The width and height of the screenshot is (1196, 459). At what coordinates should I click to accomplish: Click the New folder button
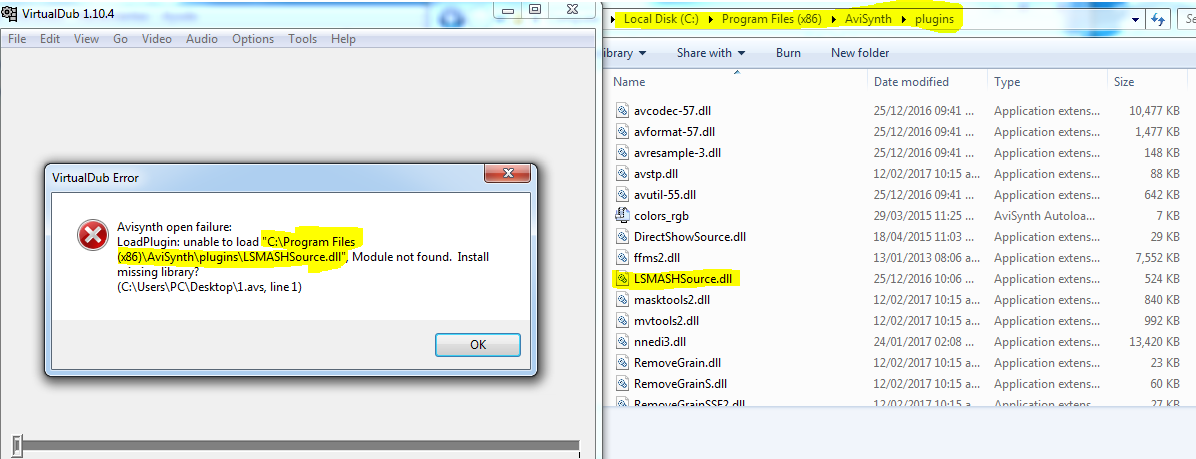click(860, 53)
